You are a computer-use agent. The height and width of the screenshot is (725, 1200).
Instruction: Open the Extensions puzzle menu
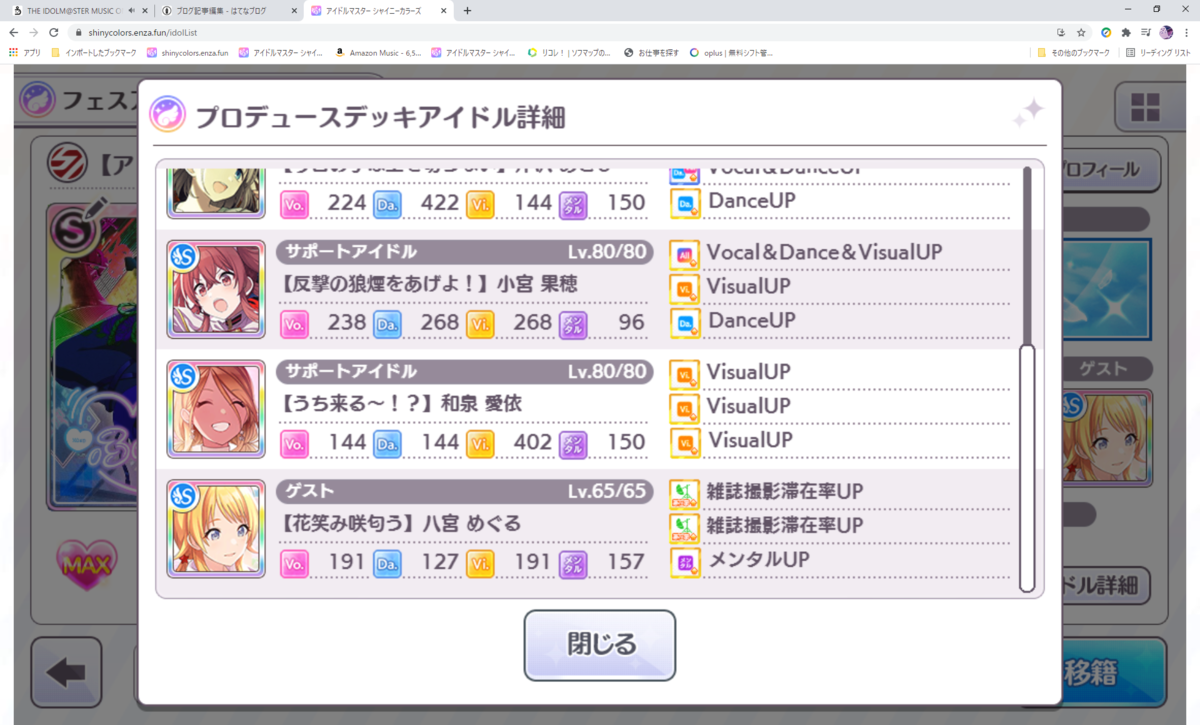(1125, 32)
